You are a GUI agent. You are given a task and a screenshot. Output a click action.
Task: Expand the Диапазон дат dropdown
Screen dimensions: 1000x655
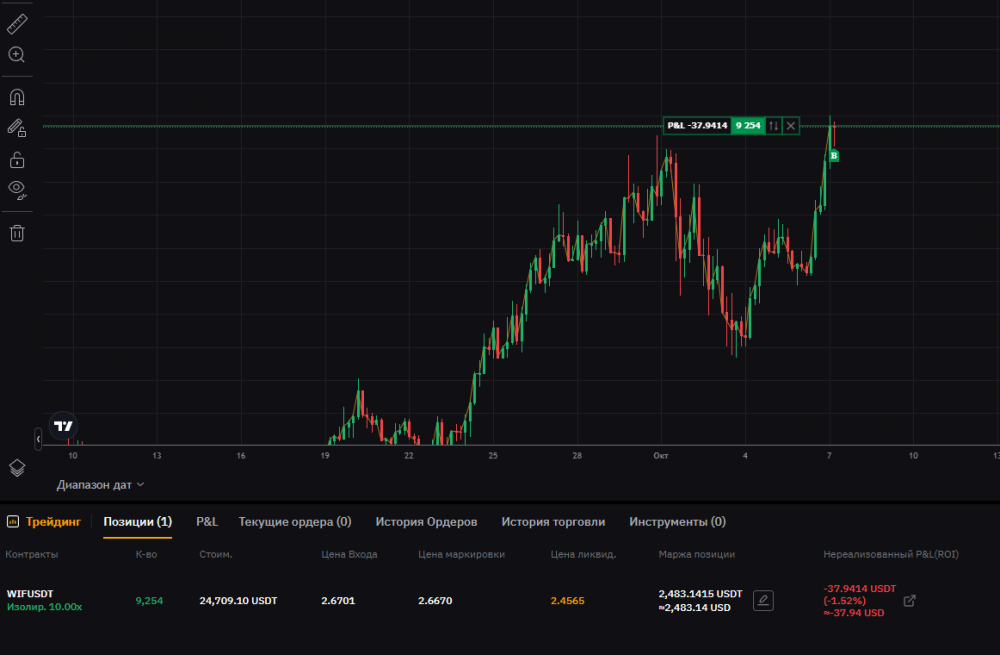coord(100,485)
